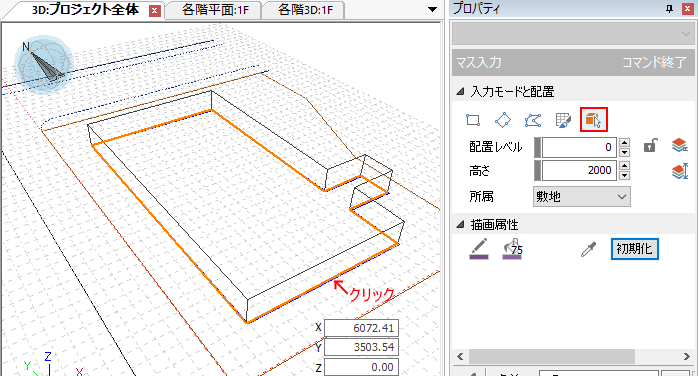
Task: Click the height reference icon beside 高さ
Action: click(679, 171)
